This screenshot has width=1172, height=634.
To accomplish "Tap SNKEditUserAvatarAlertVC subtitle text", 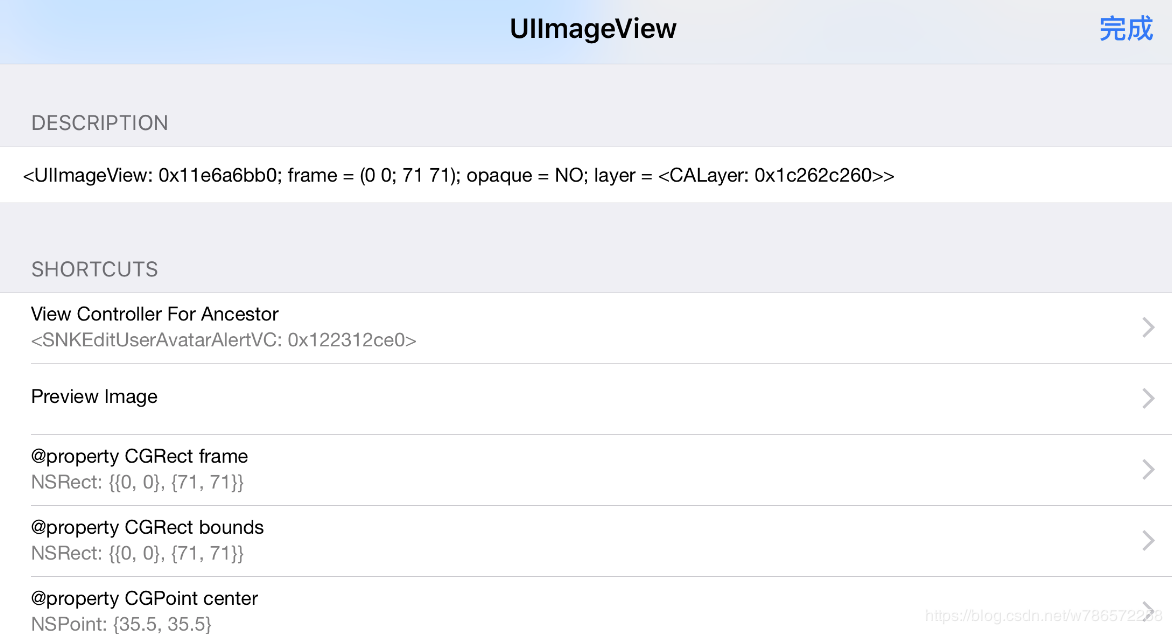I will pos(223,340).
